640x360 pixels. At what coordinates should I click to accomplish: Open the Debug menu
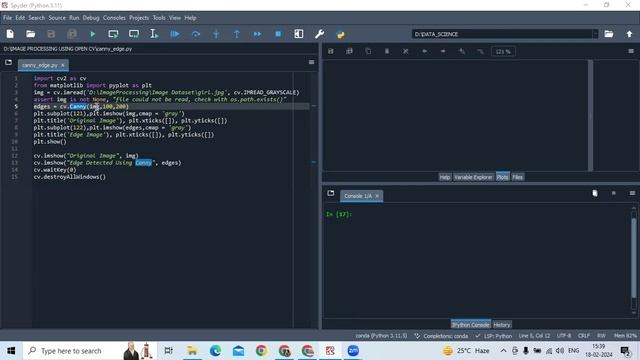(91, 18)
